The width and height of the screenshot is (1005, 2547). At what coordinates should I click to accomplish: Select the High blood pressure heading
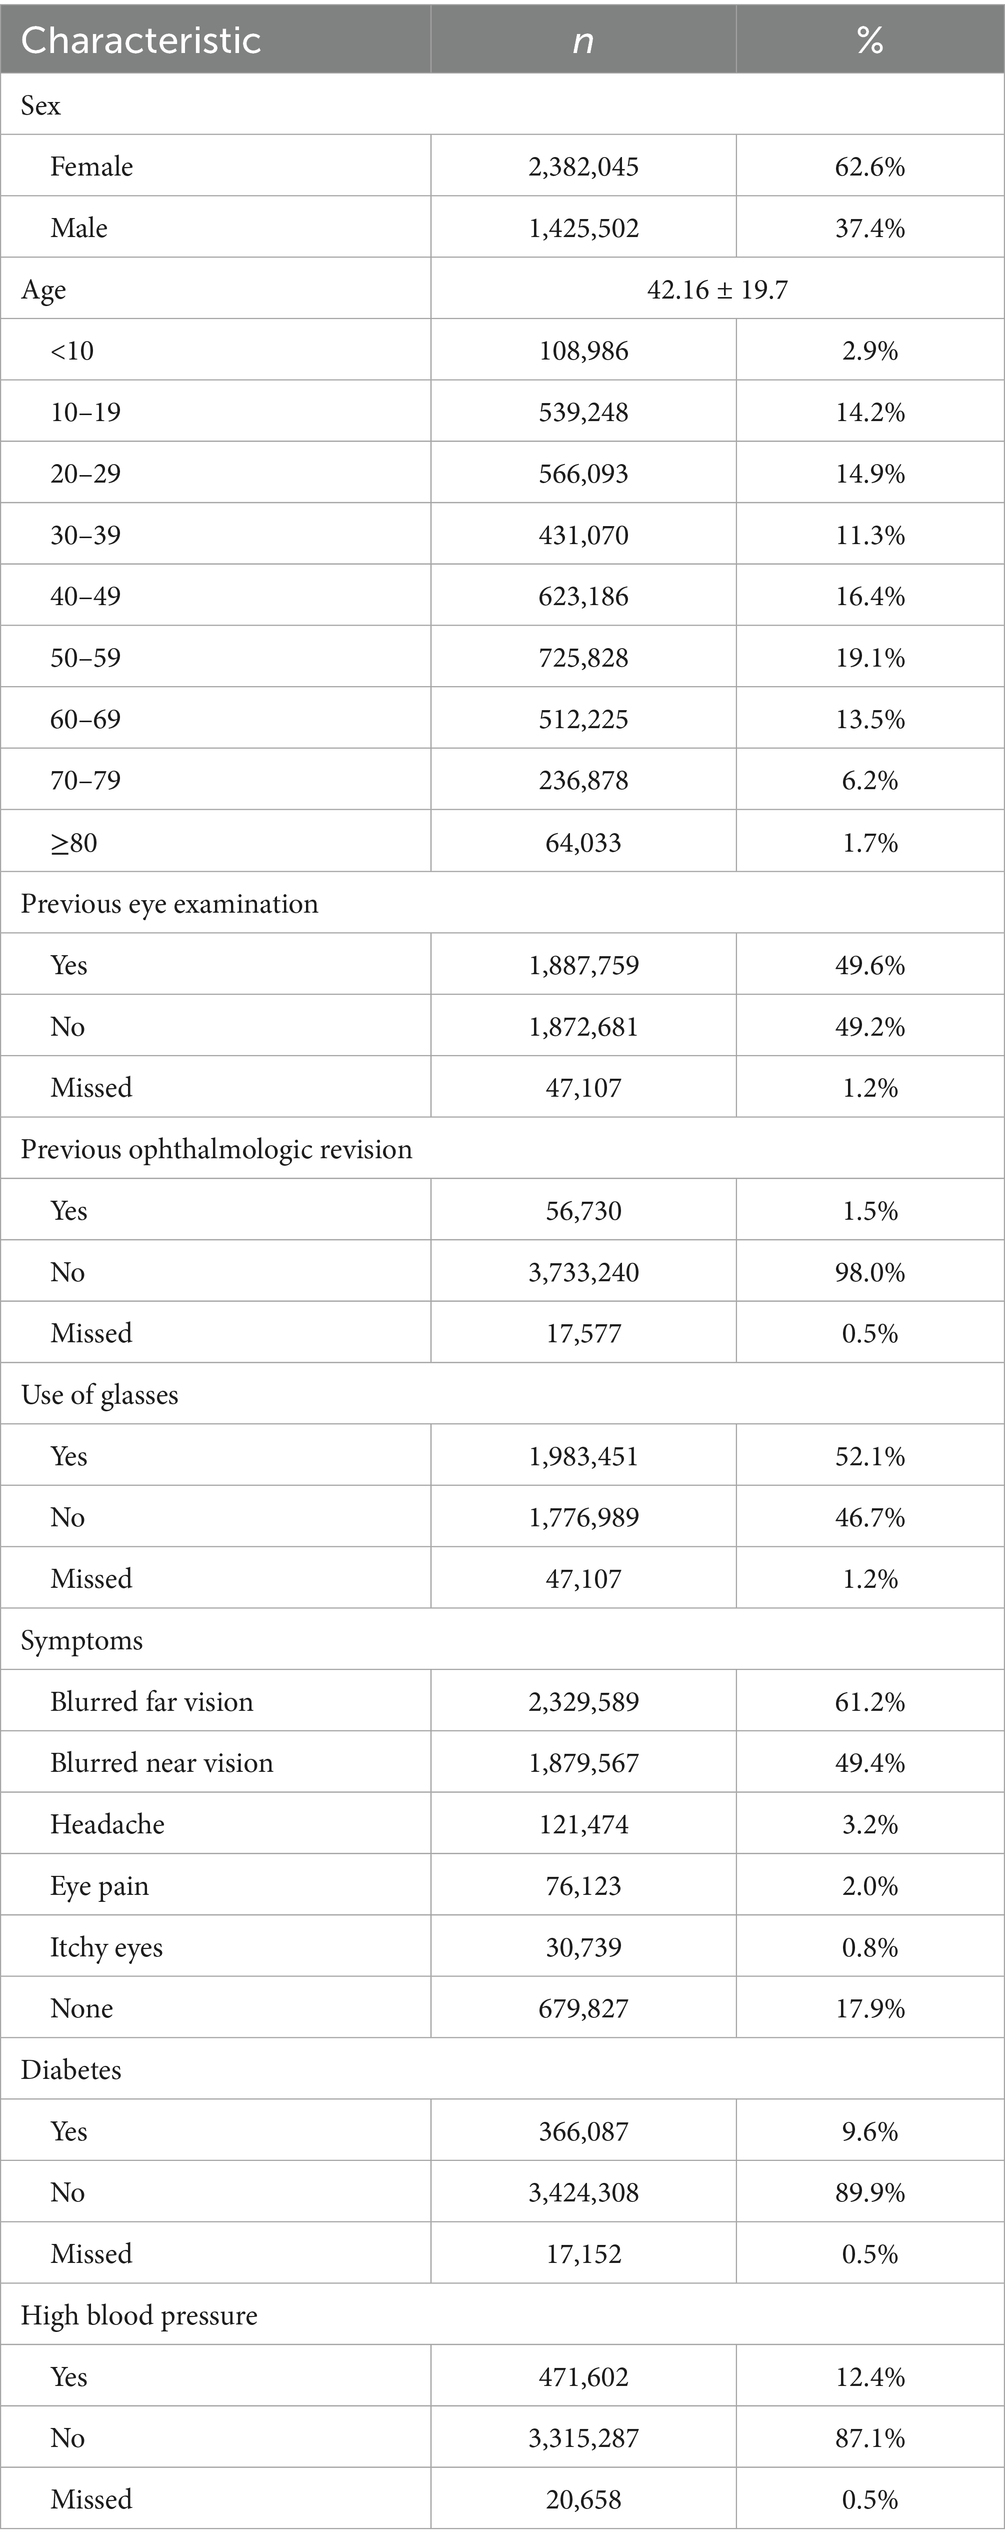[139, 2315]
